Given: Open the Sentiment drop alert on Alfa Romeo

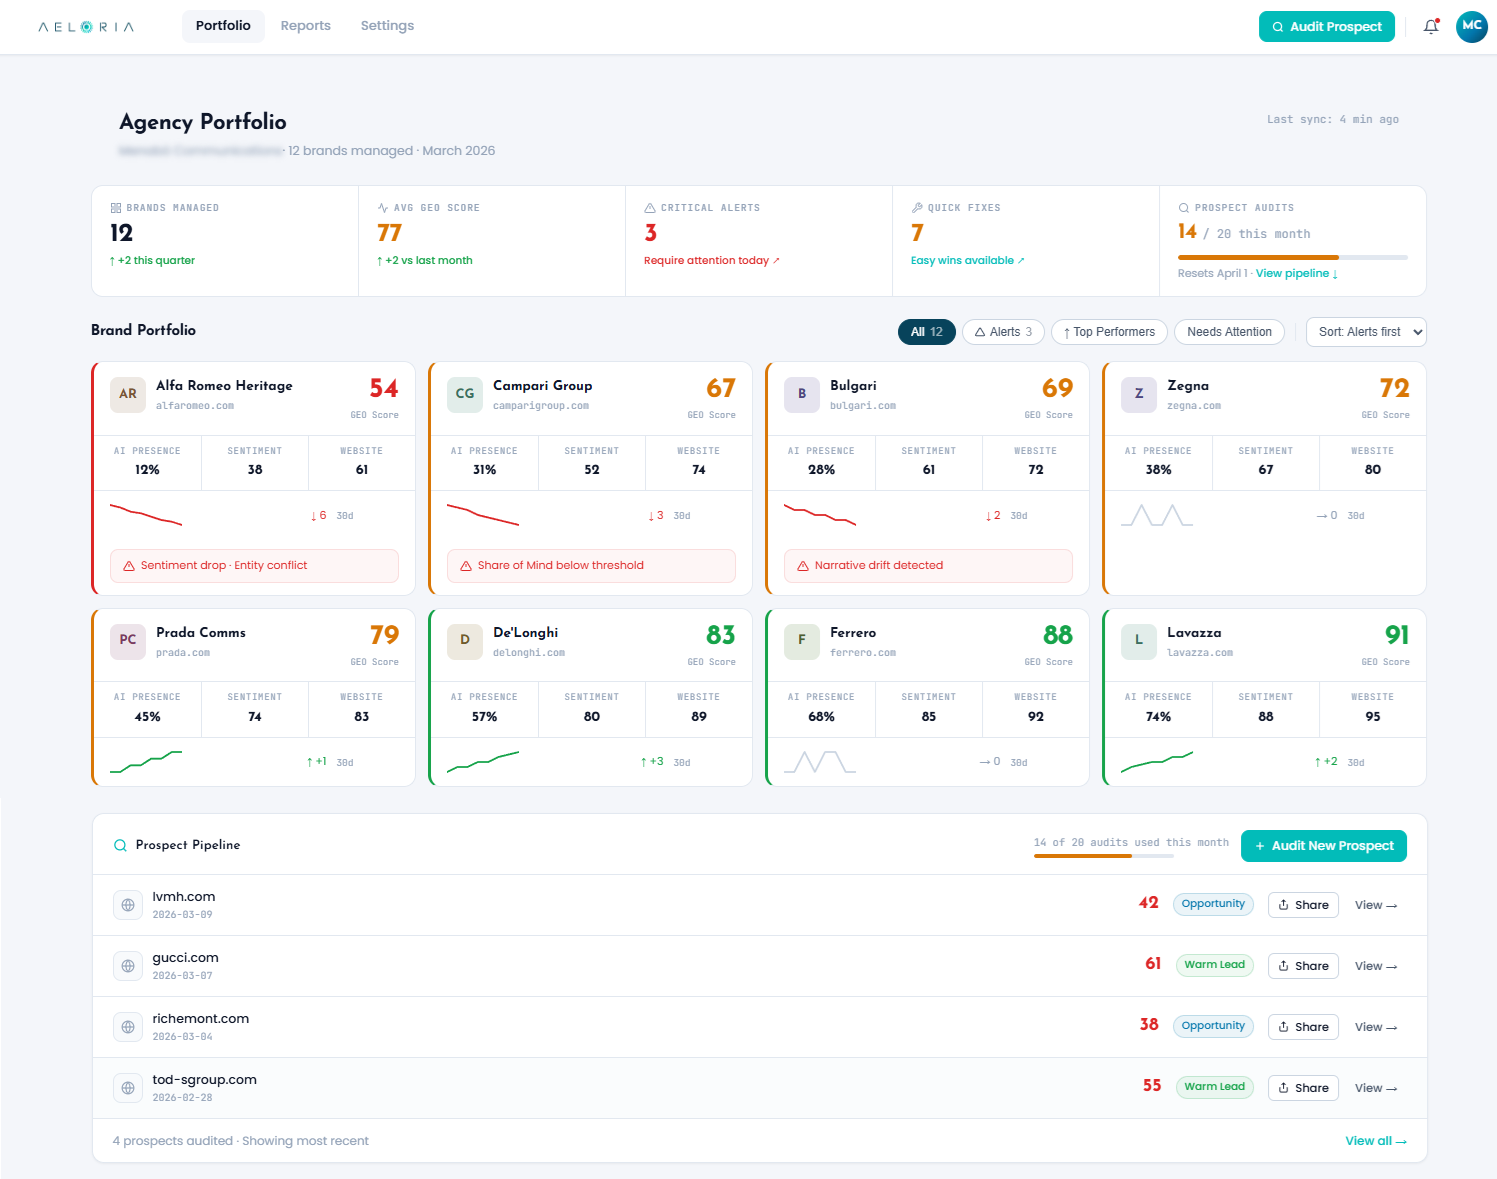Looking at the screenshot, I should coord(254,566).
